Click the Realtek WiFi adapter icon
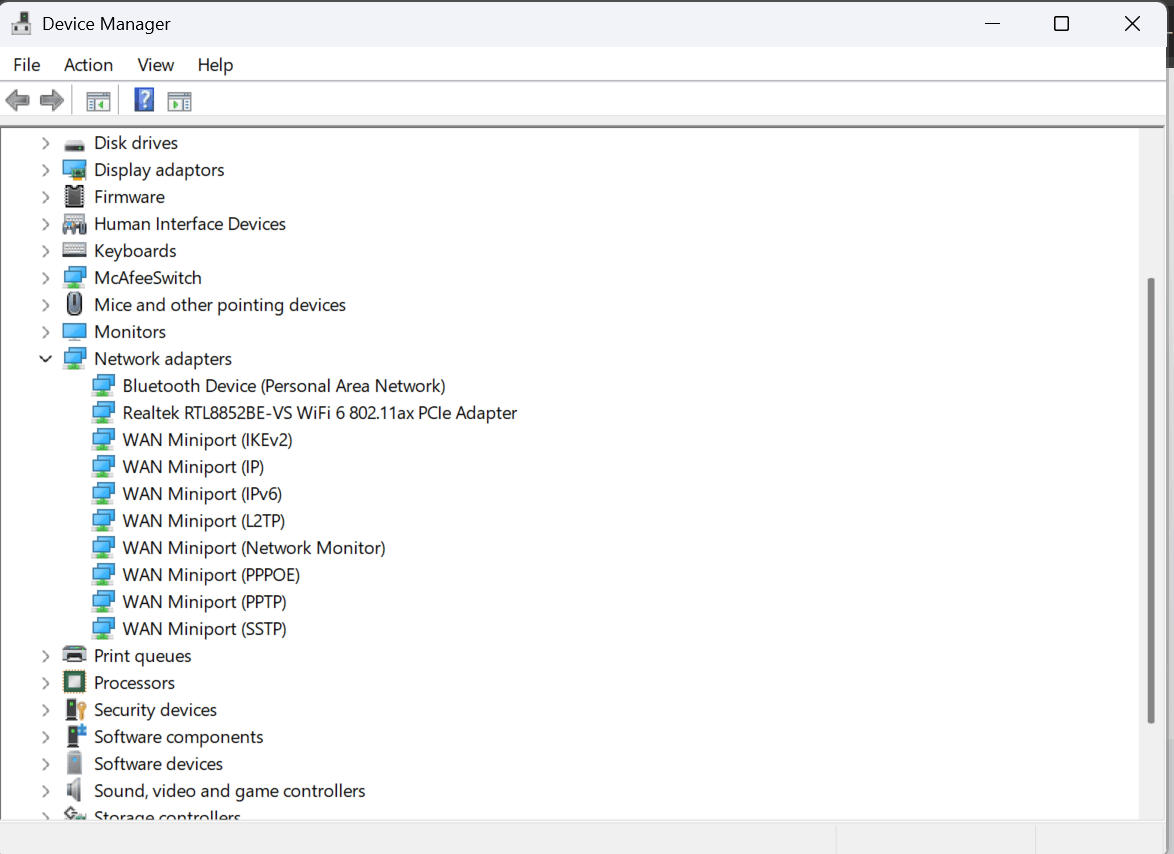 pyautogui.click(x=103, y=412)
